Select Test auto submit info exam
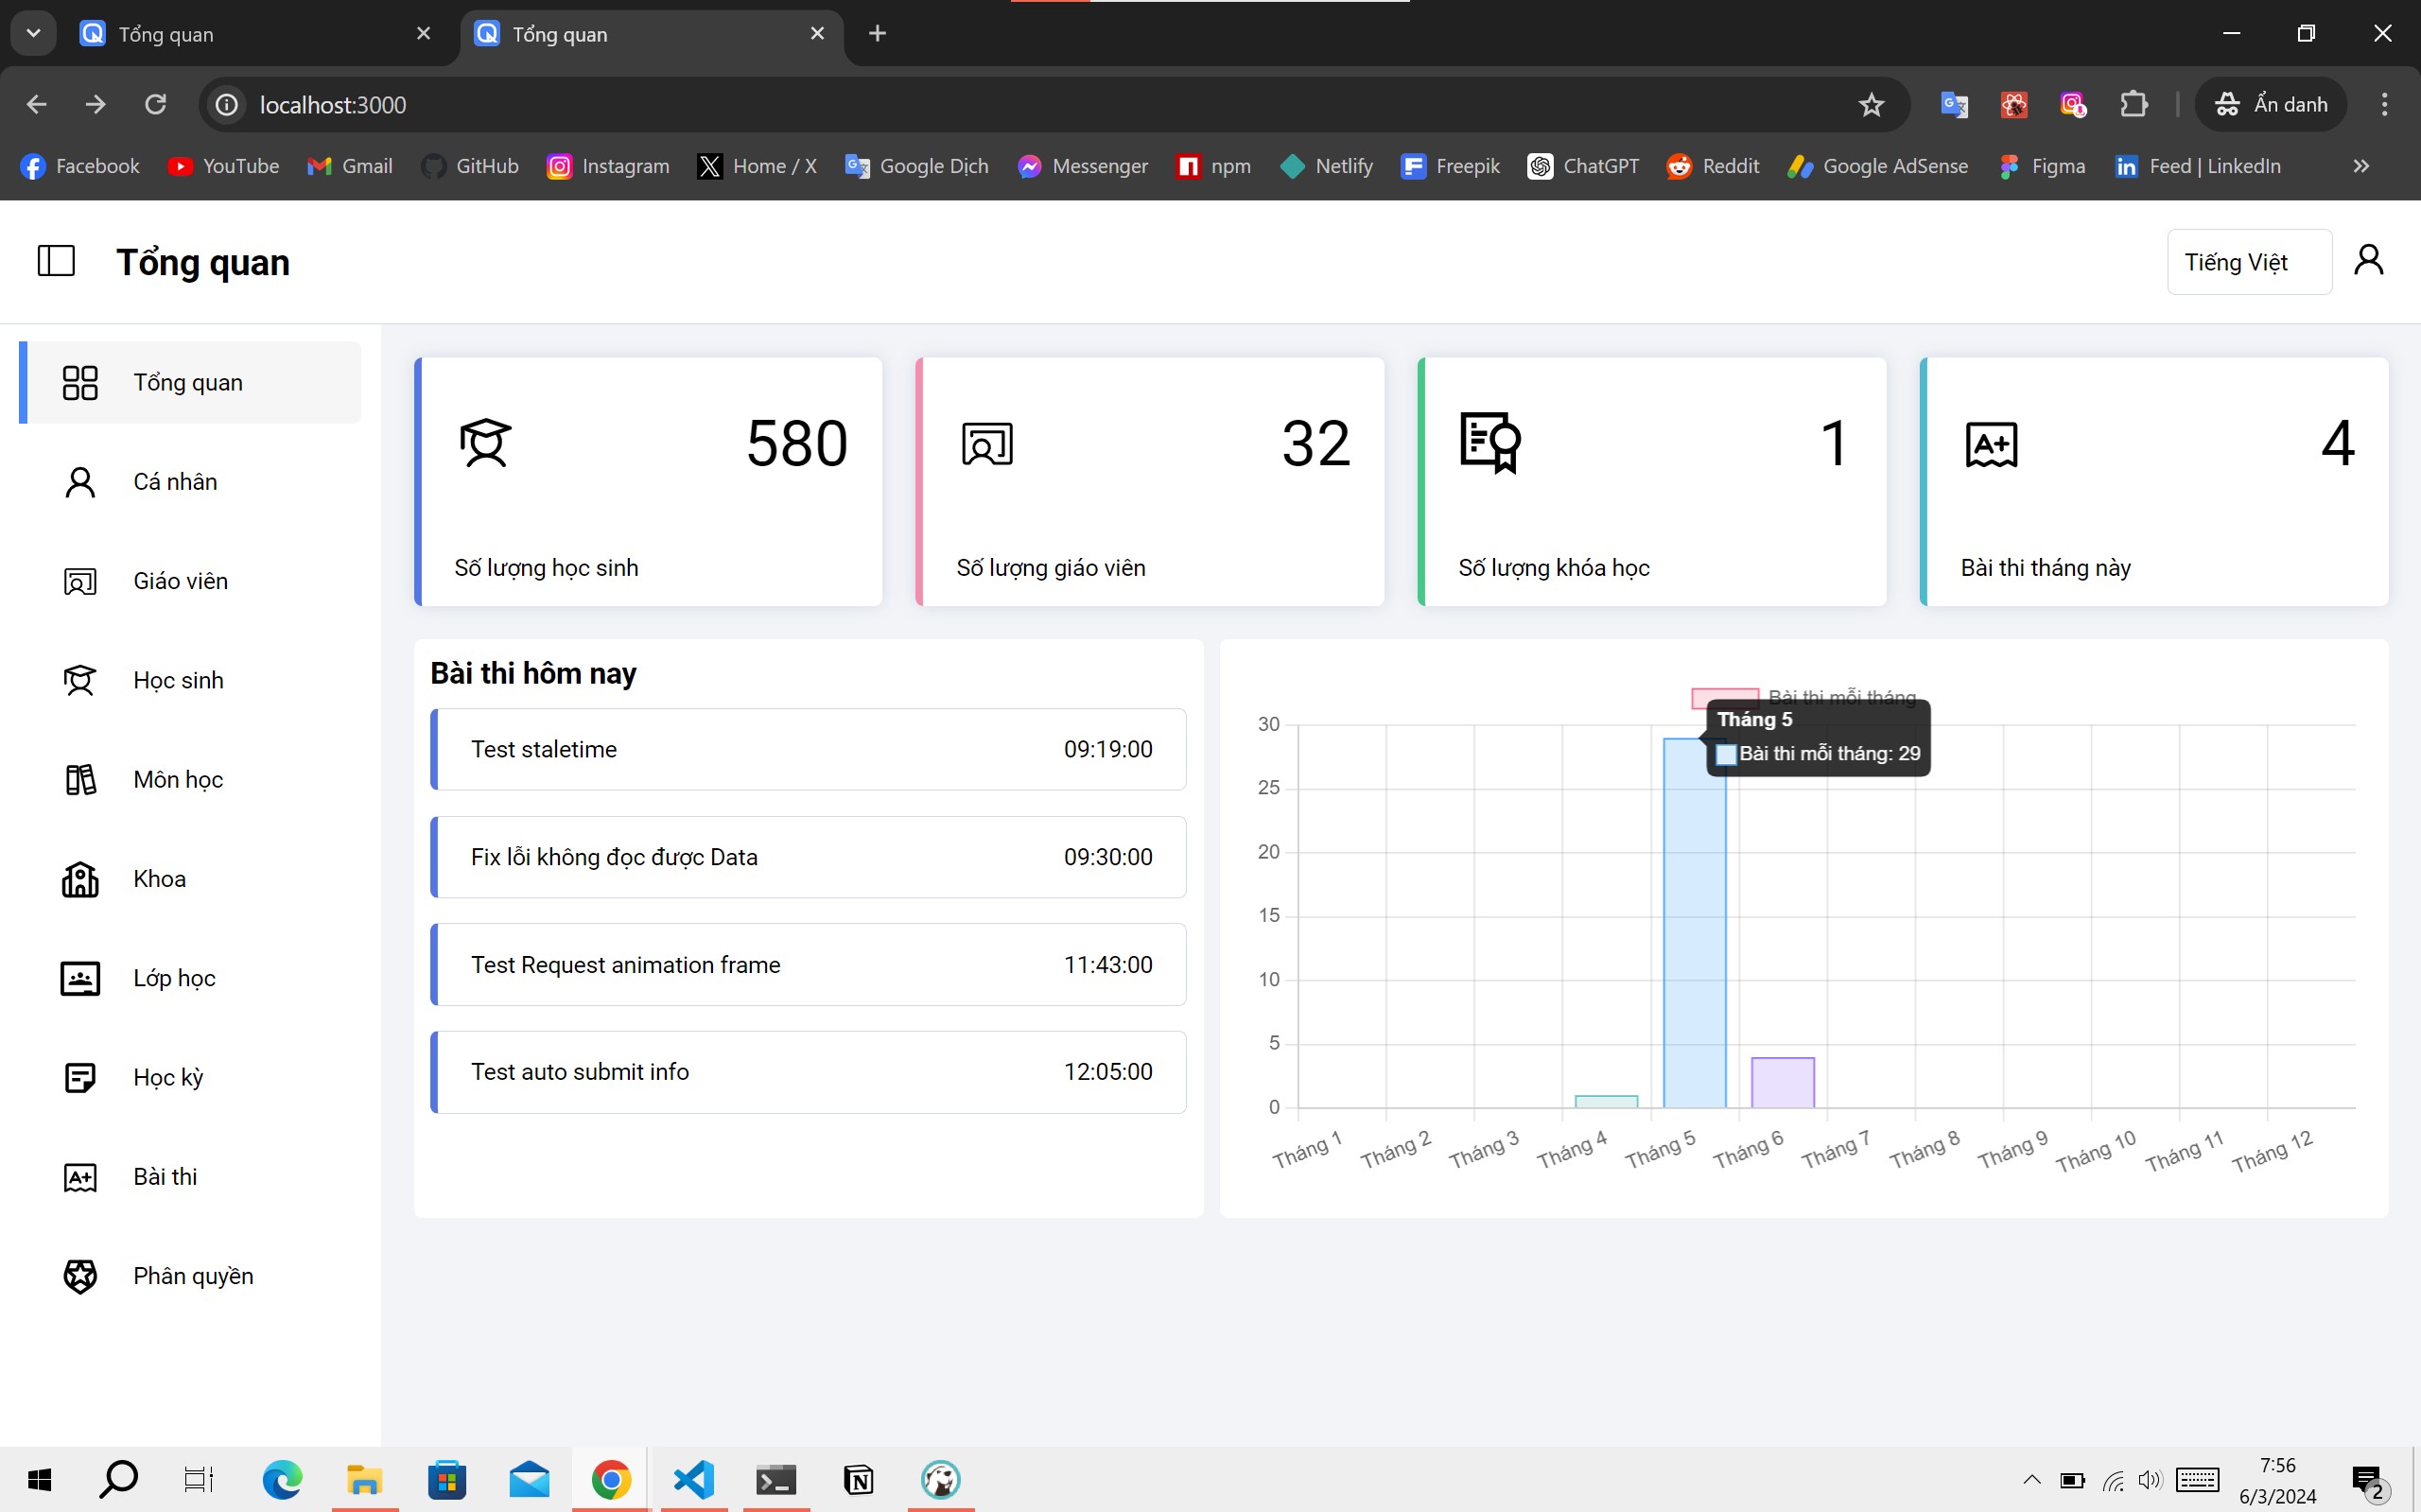This screenshot has width=2421, height=1512. [808, 1072]
